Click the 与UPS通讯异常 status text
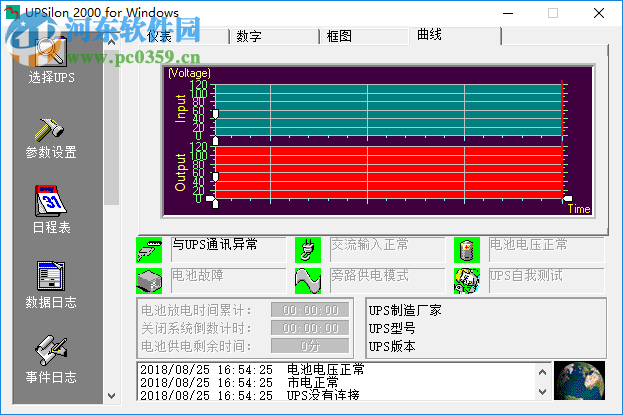Image resolution: width=623 pixels, height=415 pixels. 215,244
